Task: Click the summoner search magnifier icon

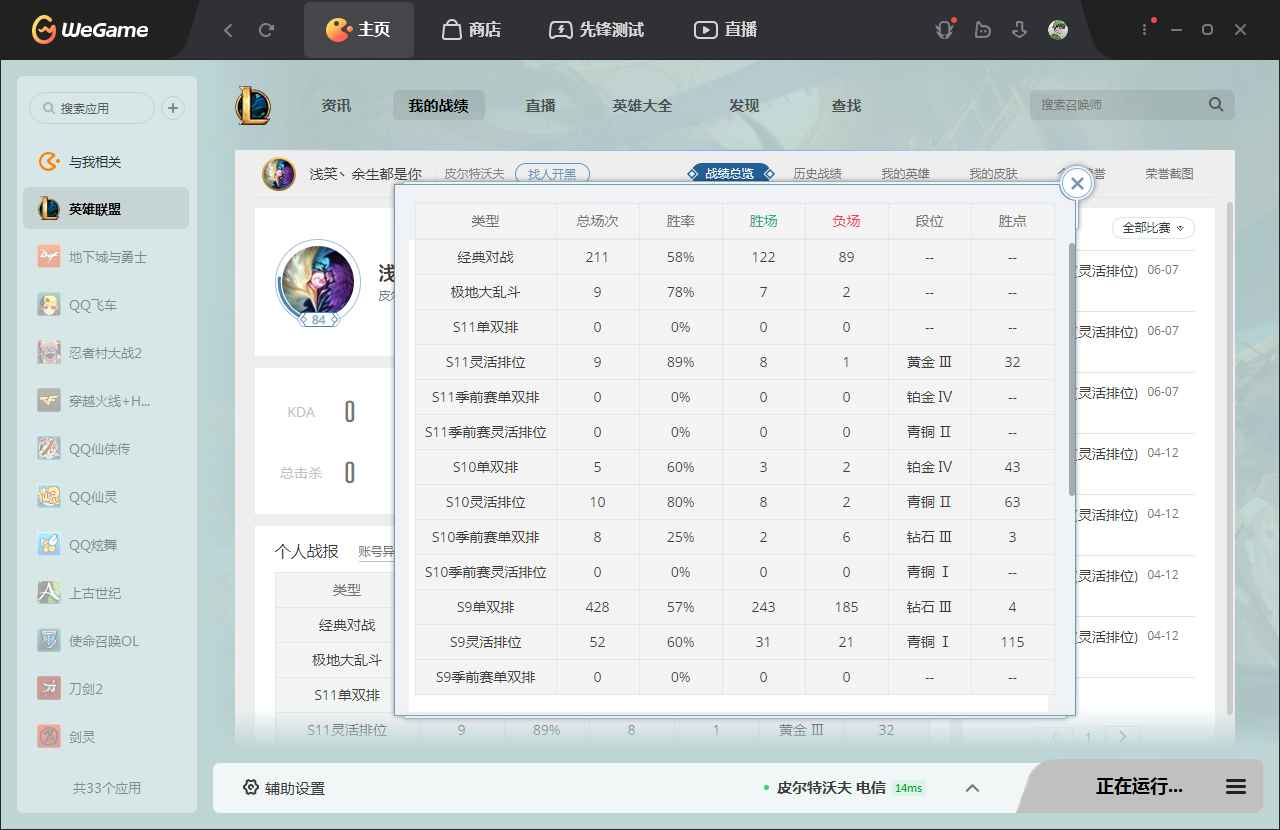Action: [x=1216, y=104]
